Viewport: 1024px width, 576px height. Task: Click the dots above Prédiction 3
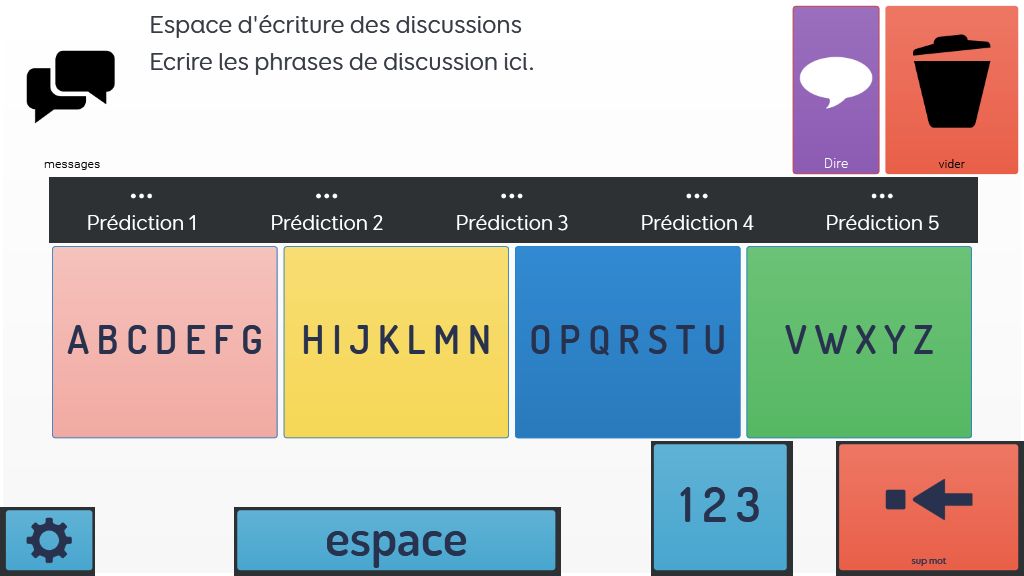click(x=511, y=196)
